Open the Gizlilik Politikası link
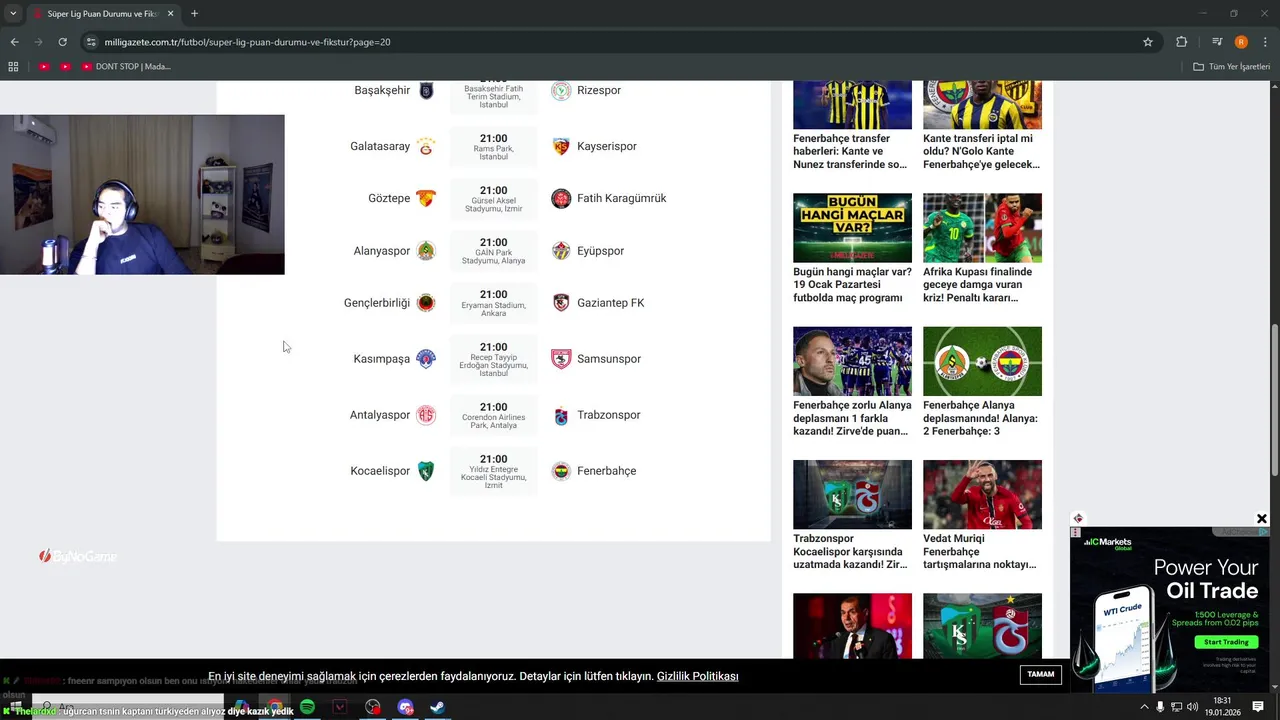This screenshot has width=1280, height=720. pyautogui.click(x=697, y=676)
